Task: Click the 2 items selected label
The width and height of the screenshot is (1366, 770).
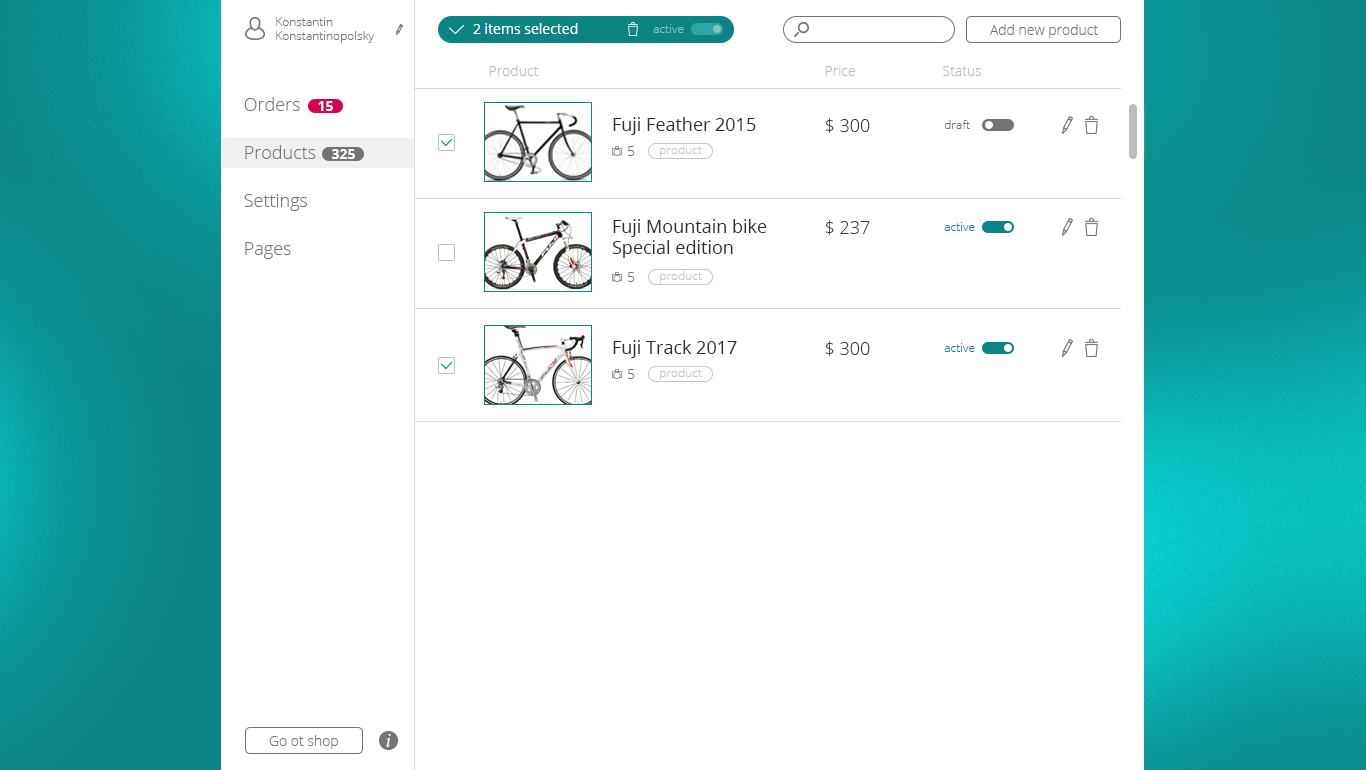Action: click(x=525, y=29)
